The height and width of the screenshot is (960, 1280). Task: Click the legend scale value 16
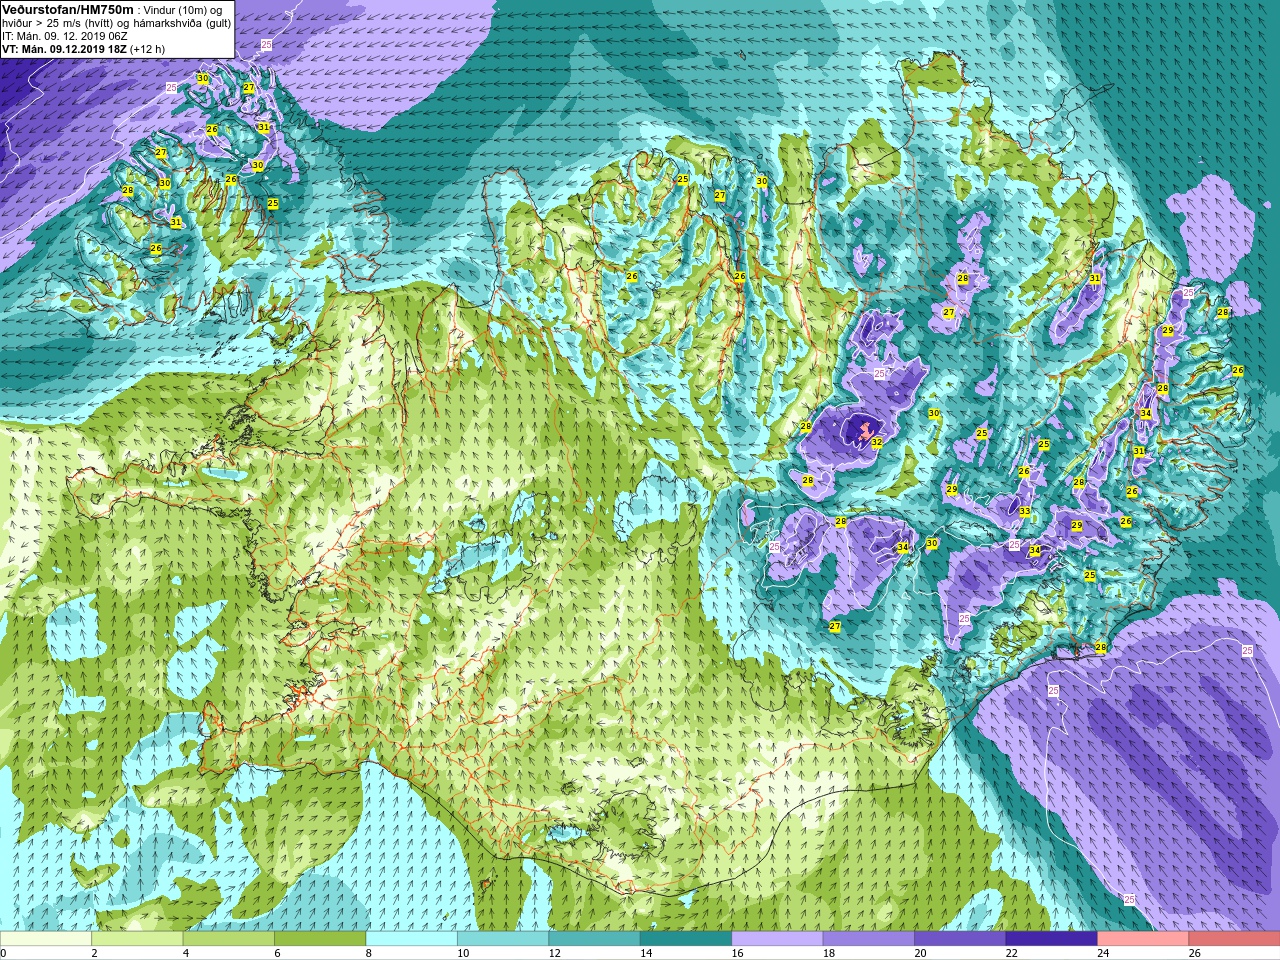tap(738, 953)
